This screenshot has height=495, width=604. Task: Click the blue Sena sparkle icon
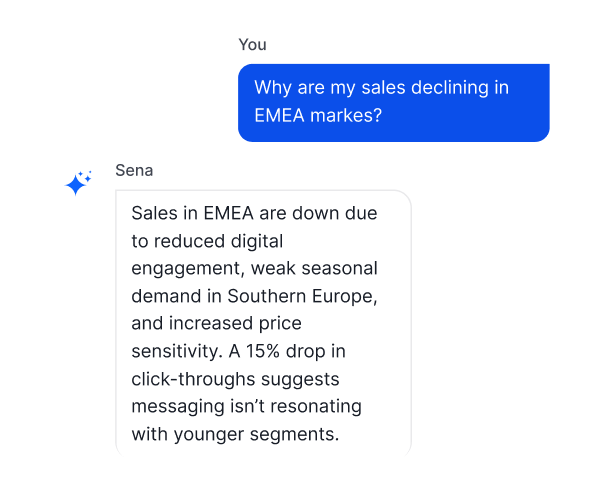coord(78,183)
